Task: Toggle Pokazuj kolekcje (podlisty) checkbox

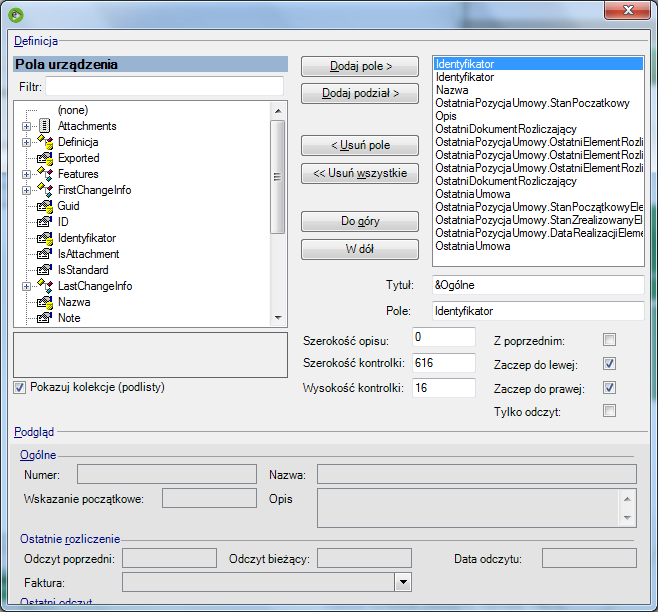Action: point(20,387)
